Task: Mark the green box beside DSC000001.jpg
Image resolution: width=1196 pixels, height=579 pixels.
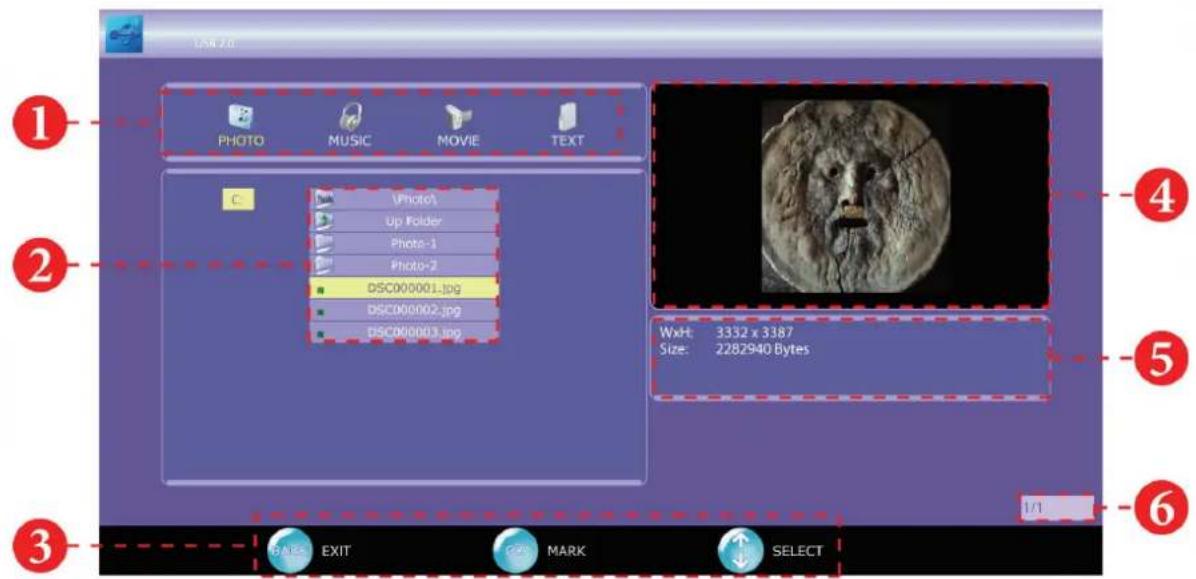Action: tap(321, 290)
